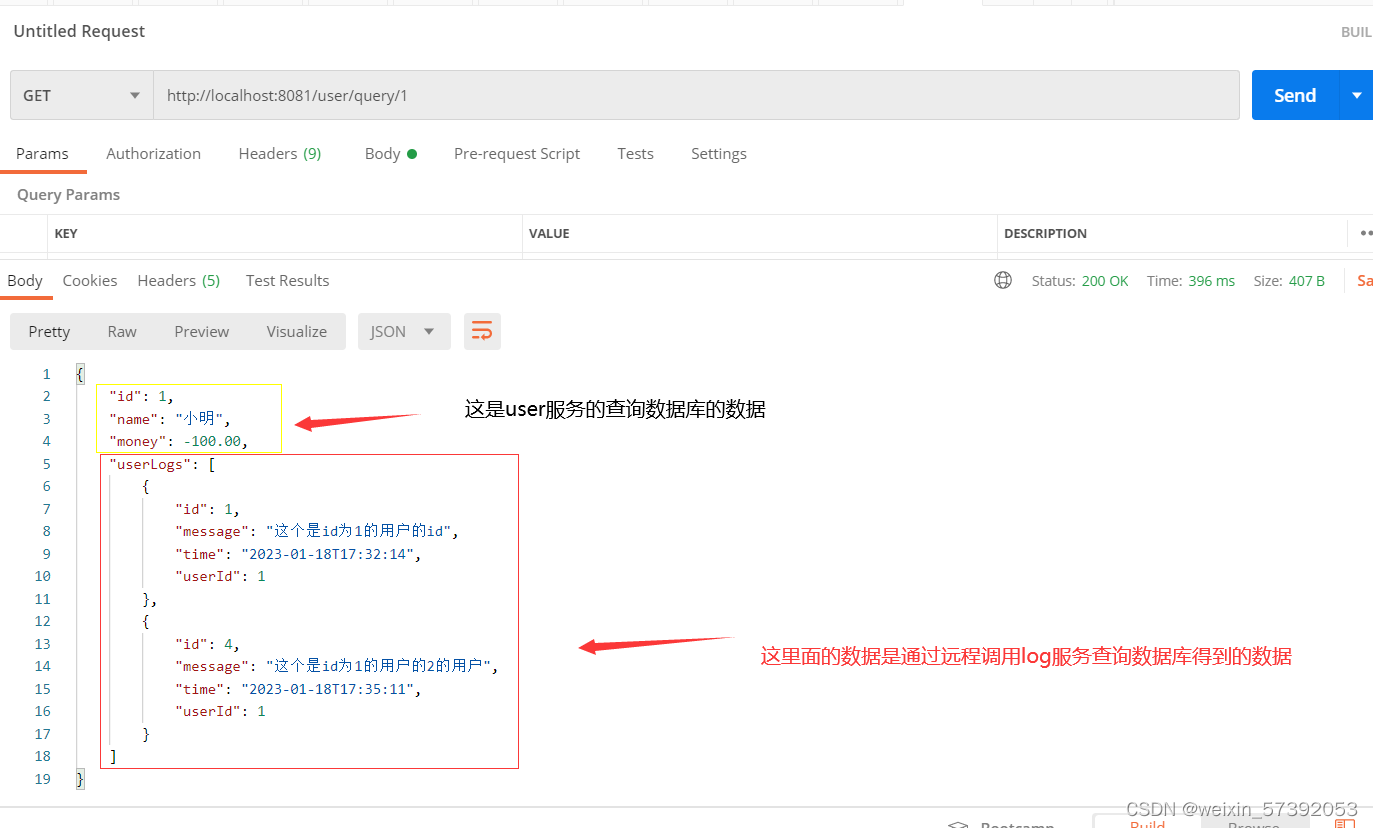This screenshot has height=828, width=1373.
Task: Click the Query Params label
Action: (68, 194)
